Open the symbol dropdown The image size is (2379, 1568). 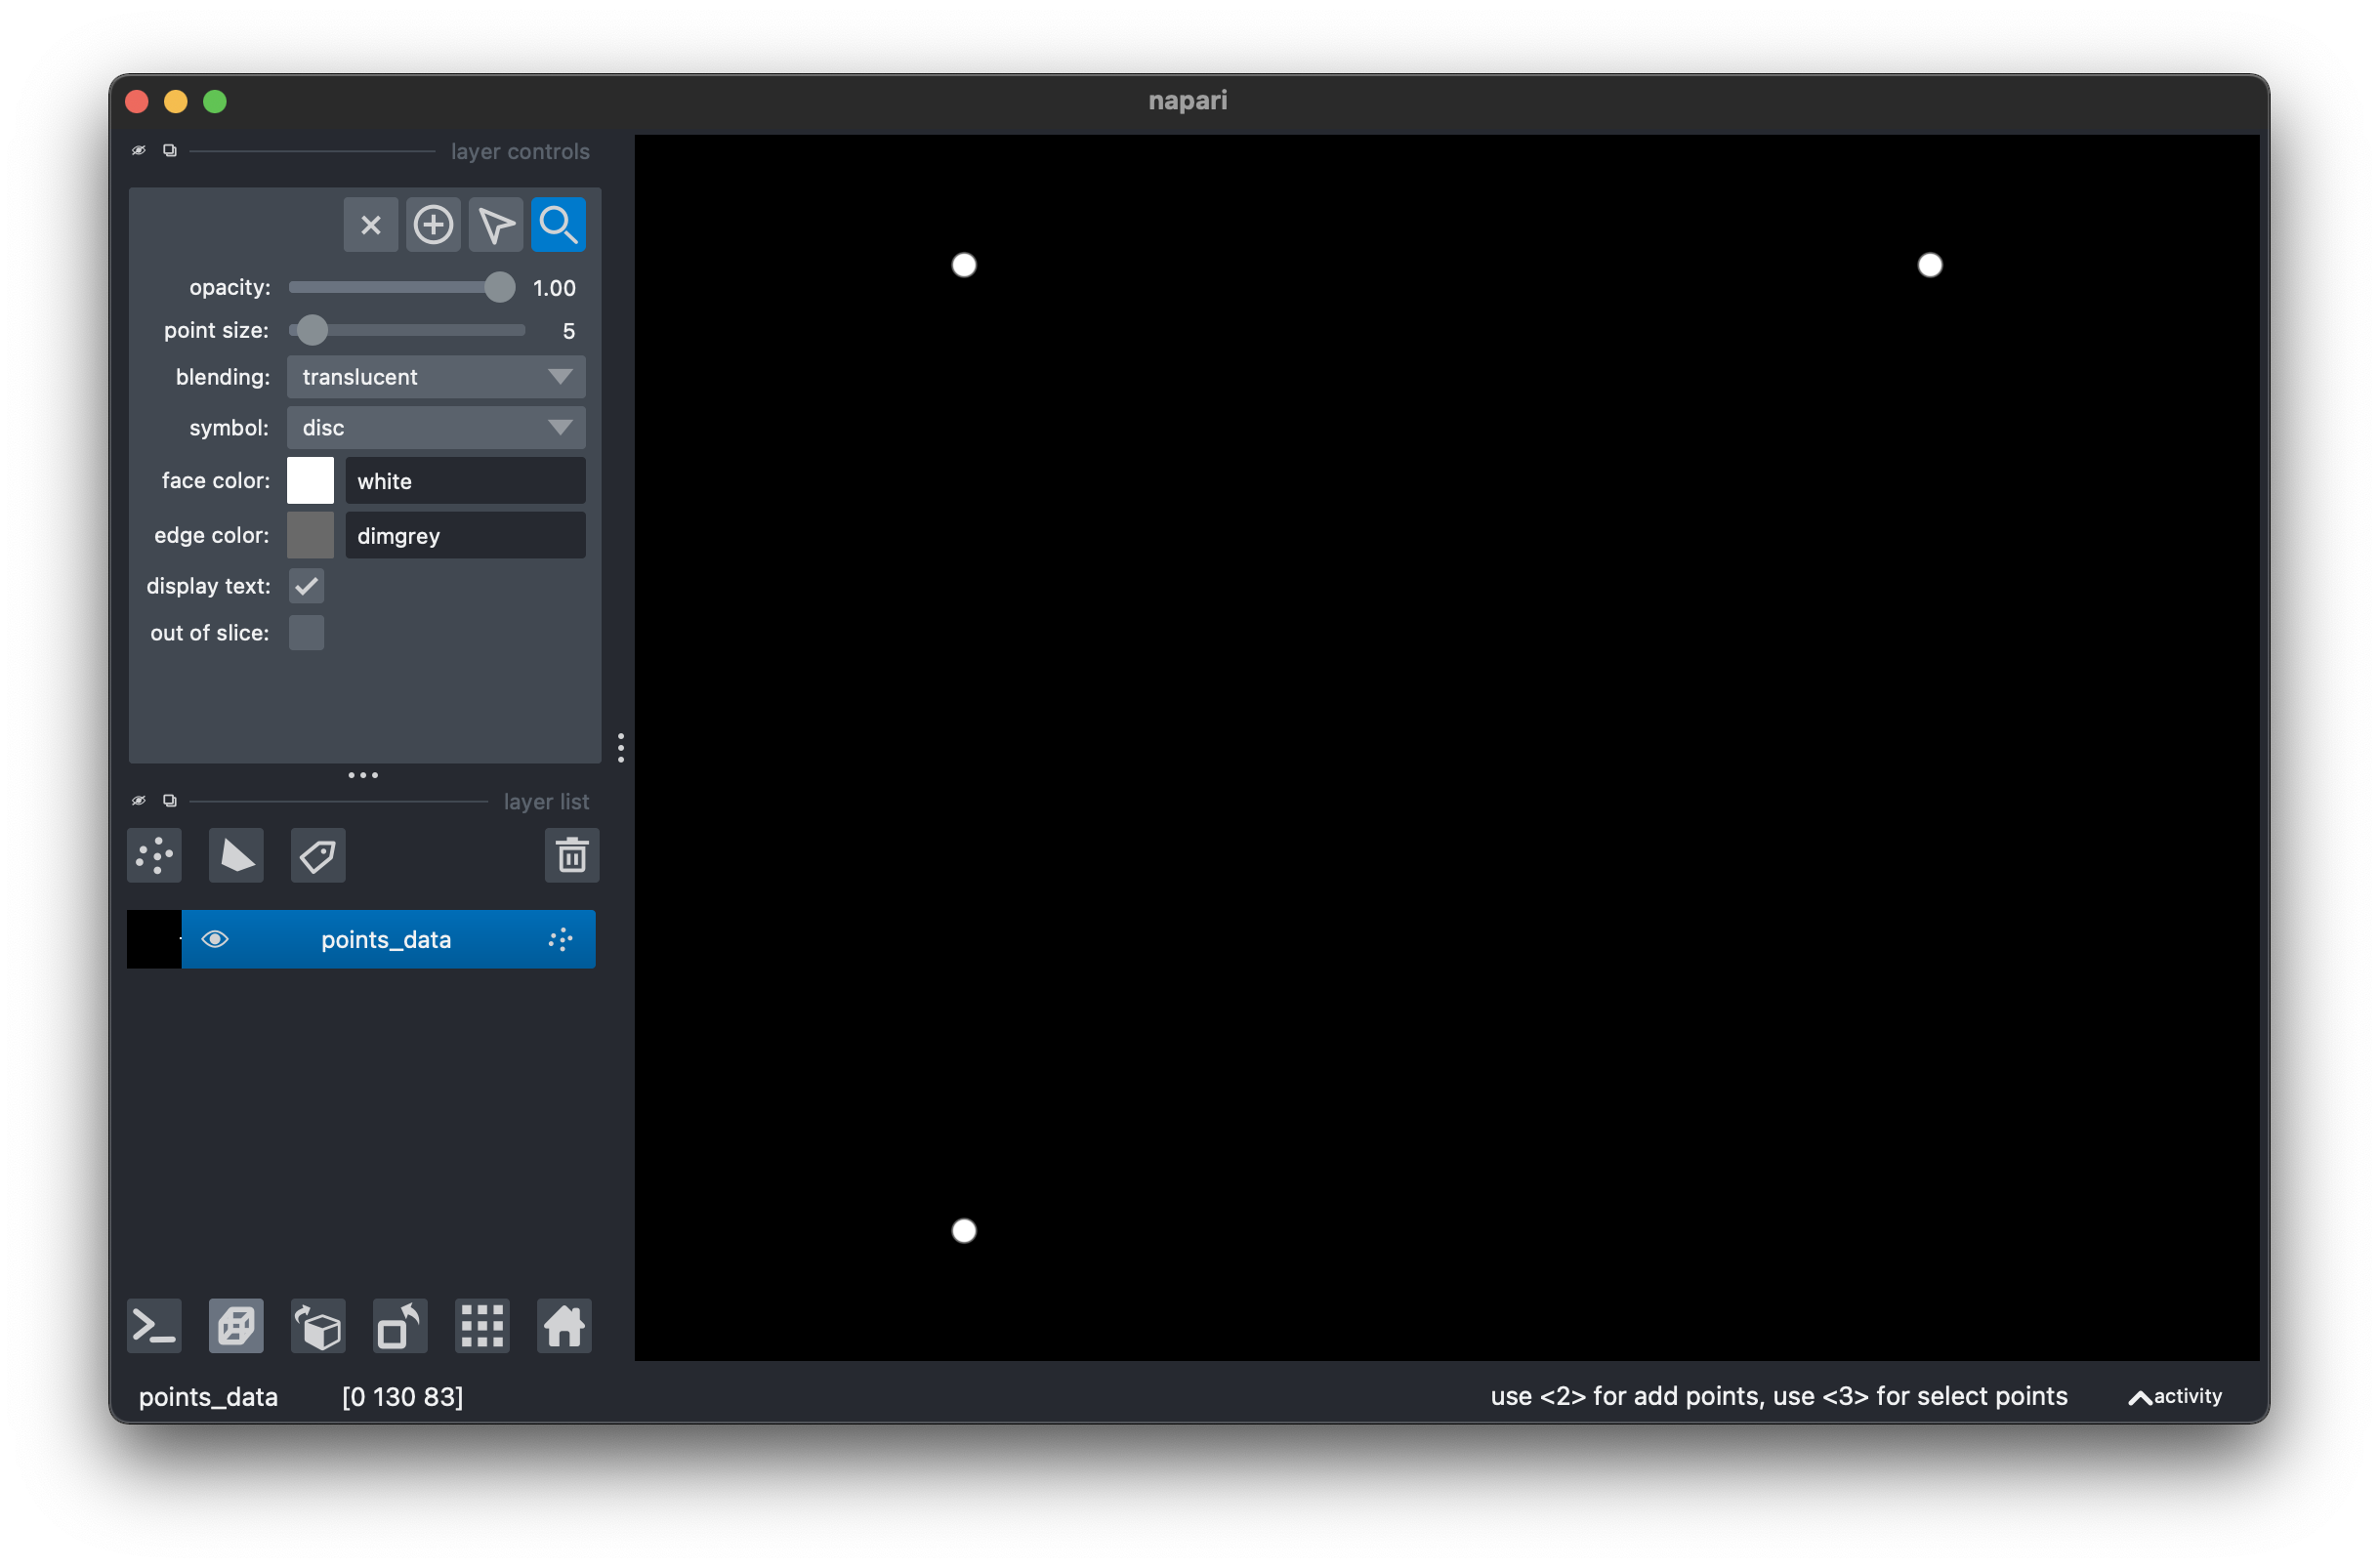click(x=435, y=427)
